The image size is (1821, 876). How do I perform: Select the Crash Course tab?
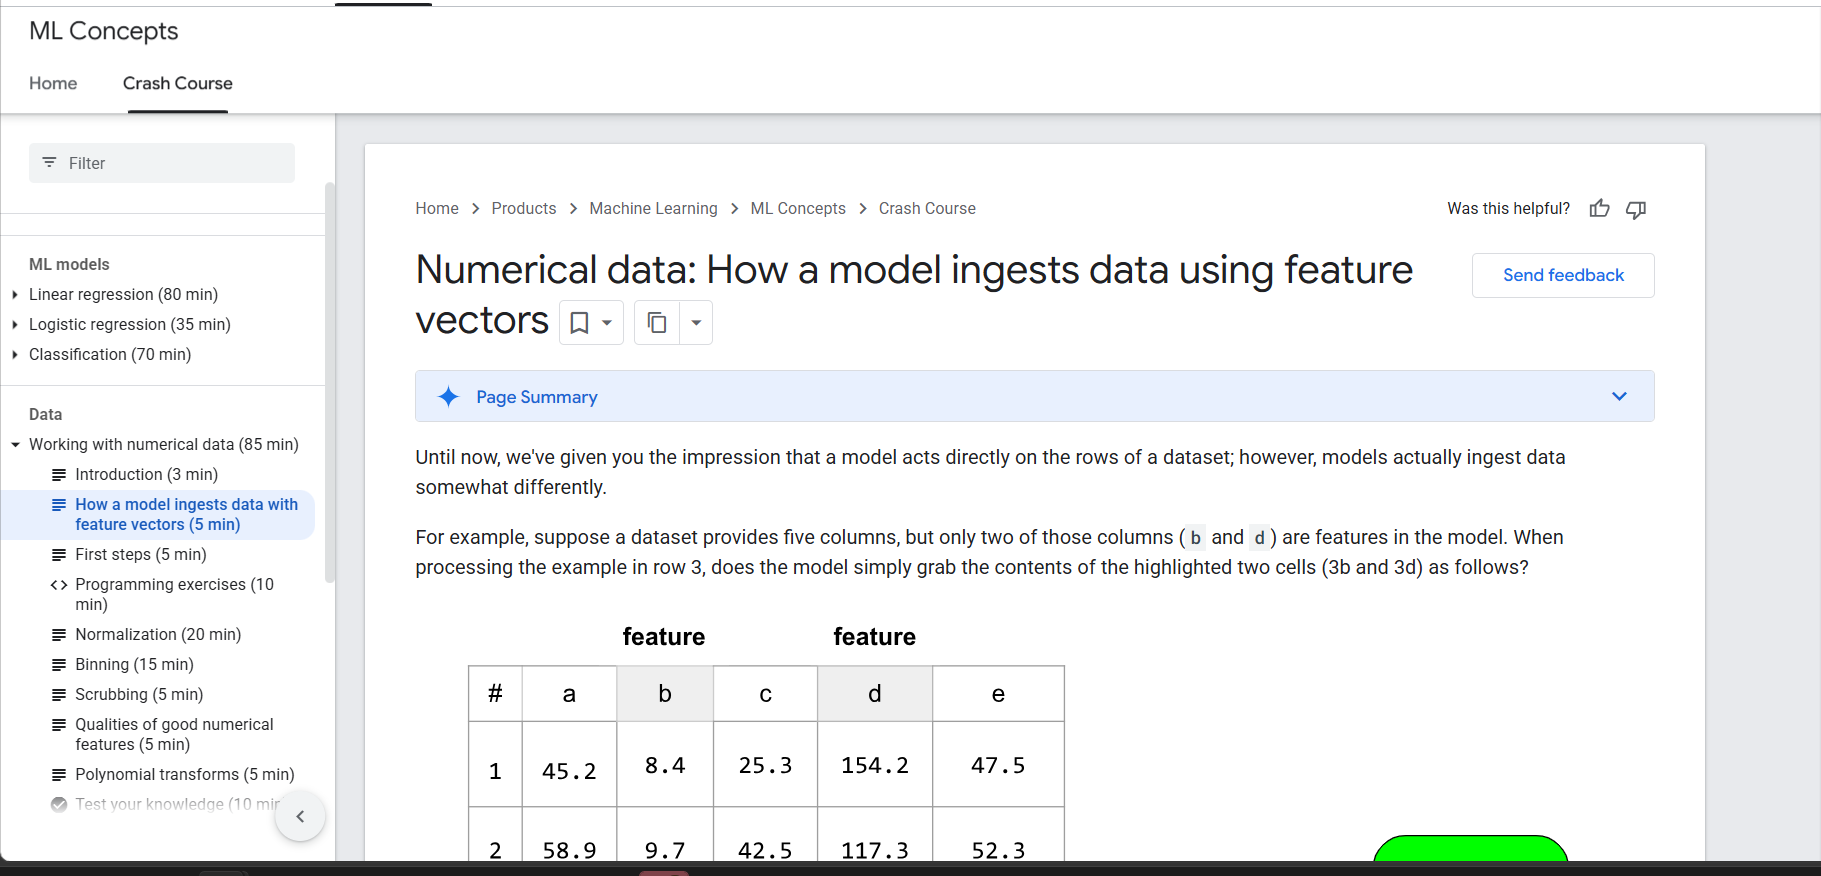178,83
